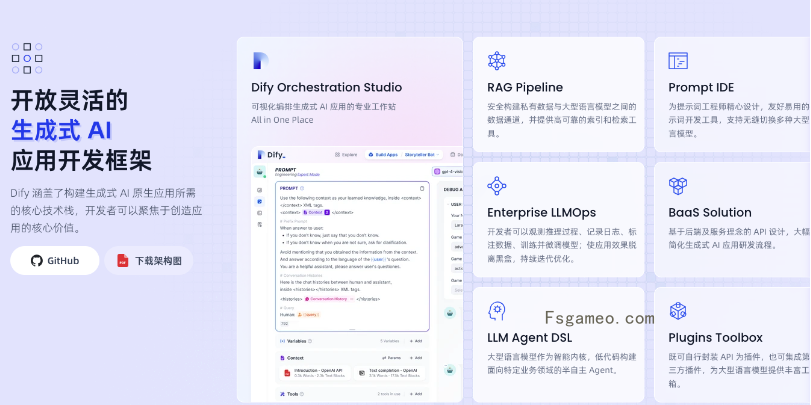The image size is (811, 405).
Task: Select Explore in the studio preview
Action: [x=346, y=155]
